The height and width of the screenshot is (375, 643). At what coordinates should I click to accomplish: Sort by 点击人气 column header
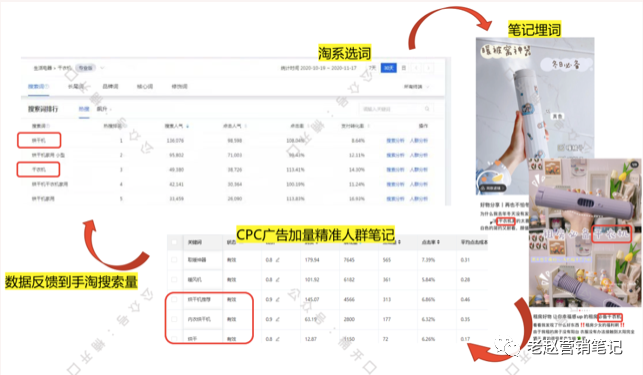point(235,126)
